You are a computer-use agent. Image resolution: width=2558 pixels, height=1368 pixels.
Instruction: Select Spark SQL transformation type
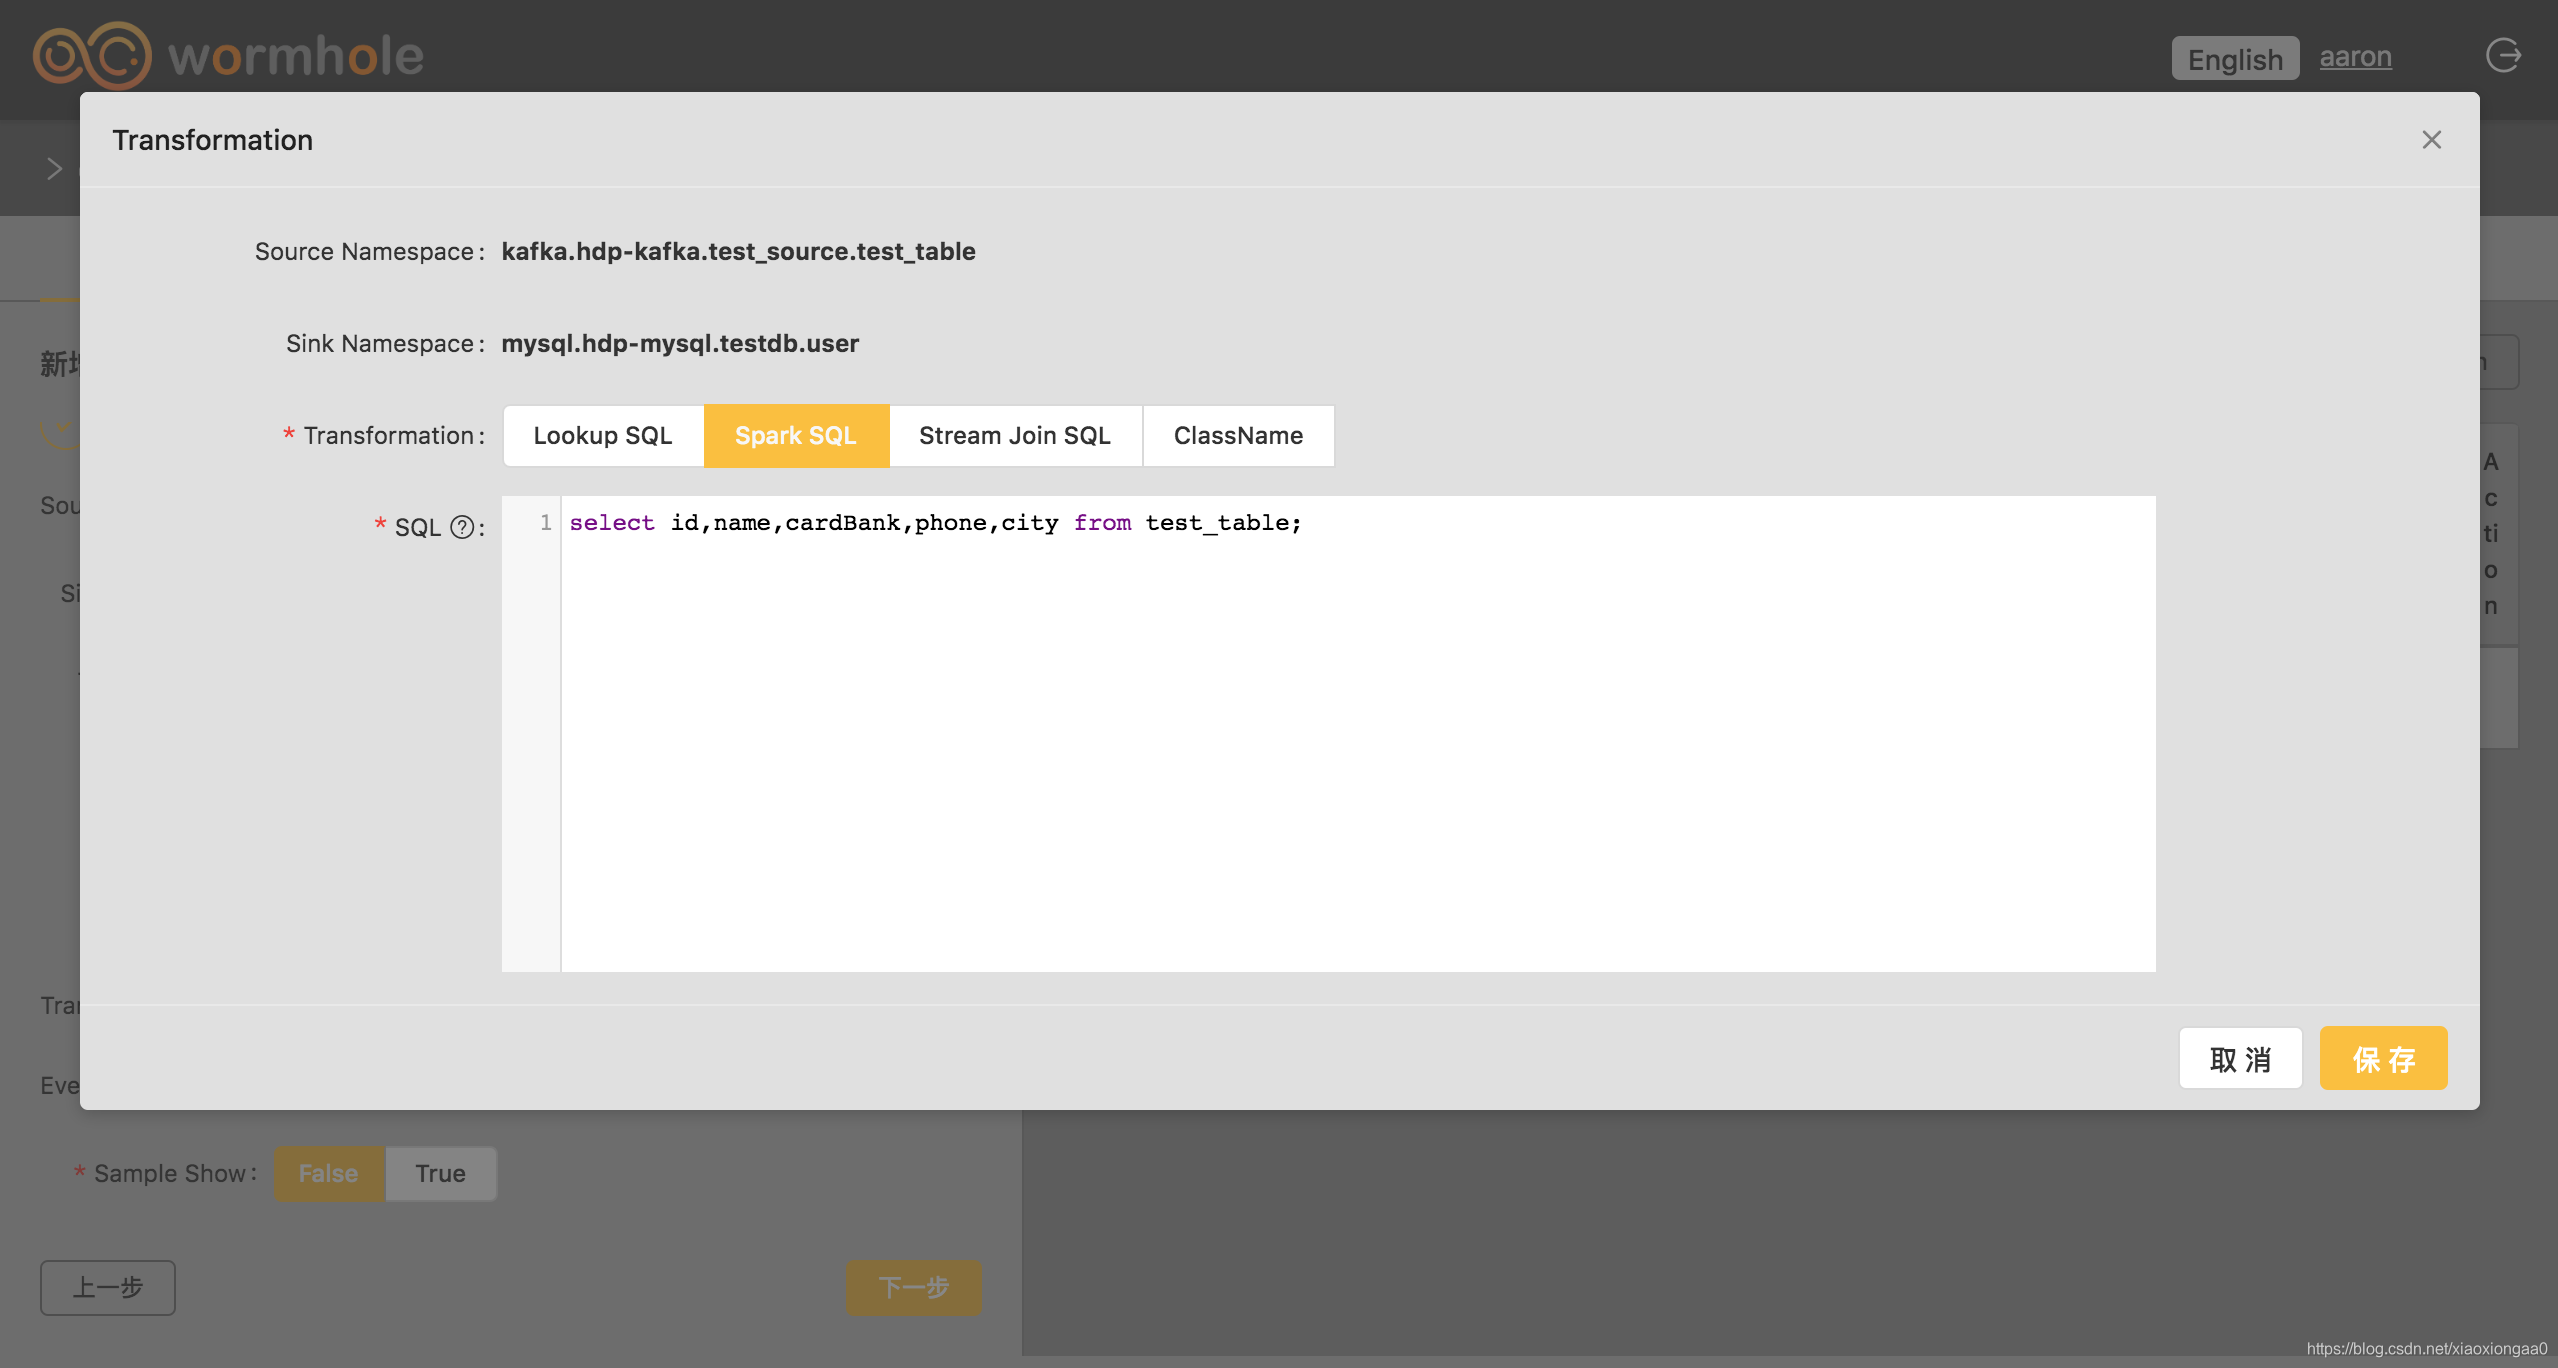click(796, 436)
